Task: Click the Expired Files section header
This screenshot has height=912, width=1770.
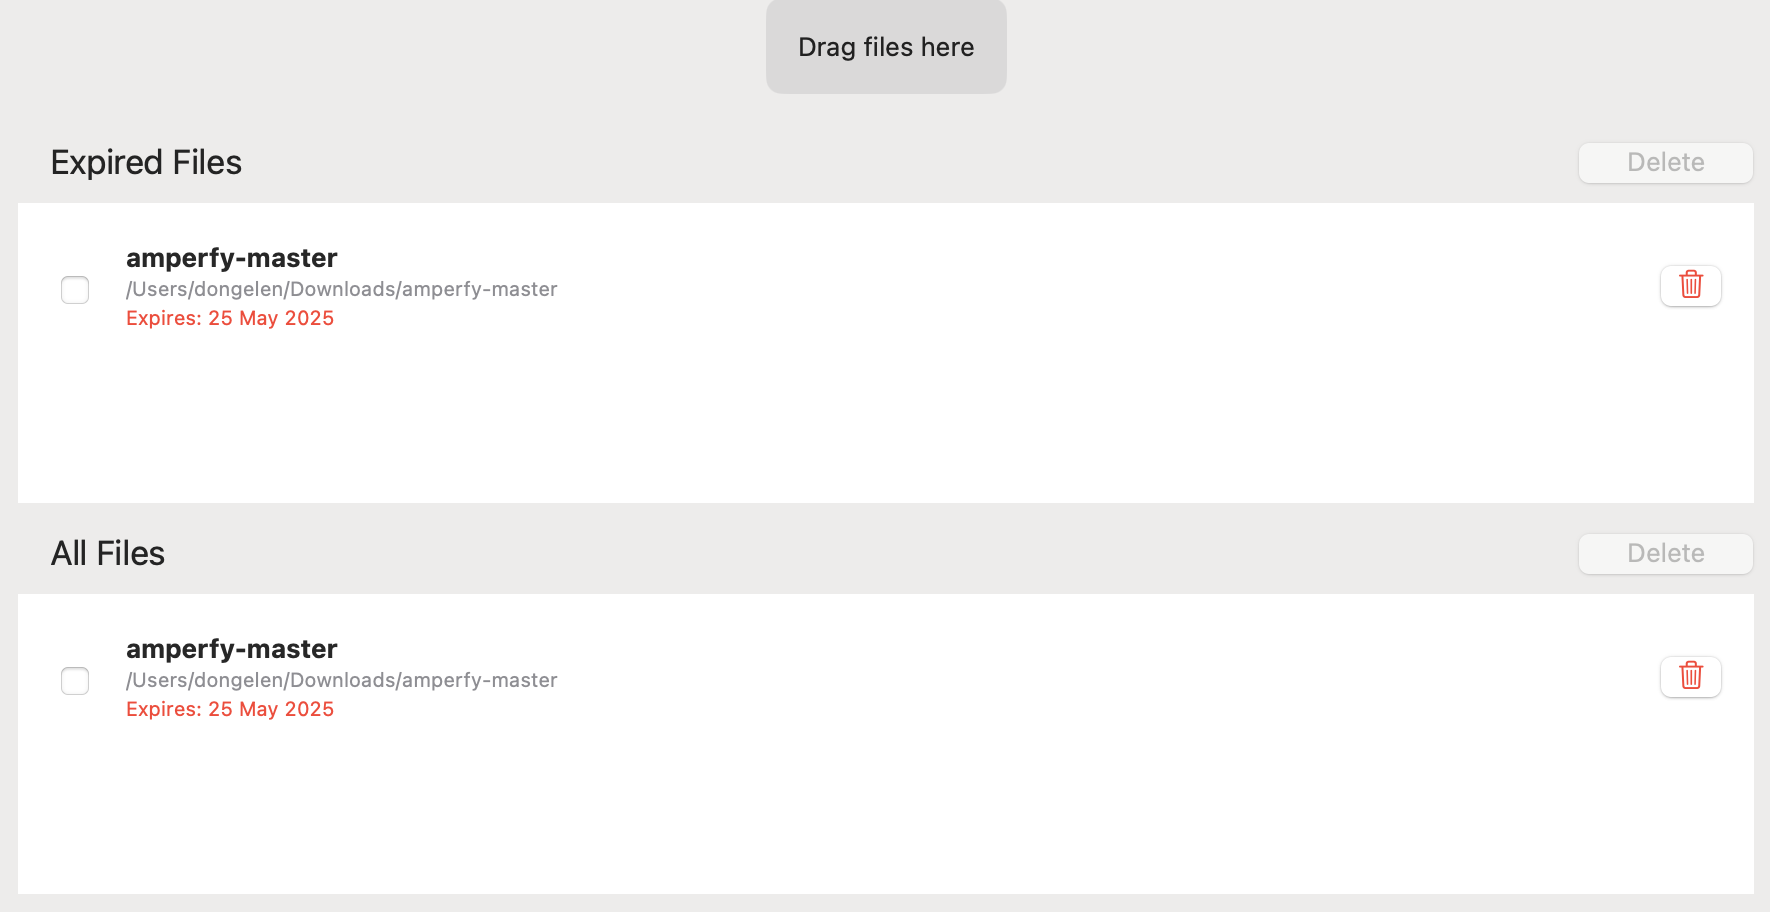Action: 146,162
